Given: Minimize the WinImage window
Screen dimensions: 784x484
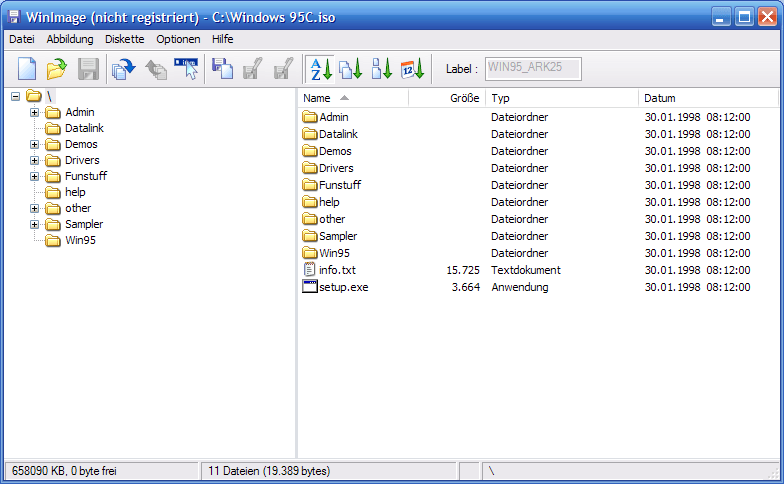Looking at the screenshot, I should (x=720, y=16).
